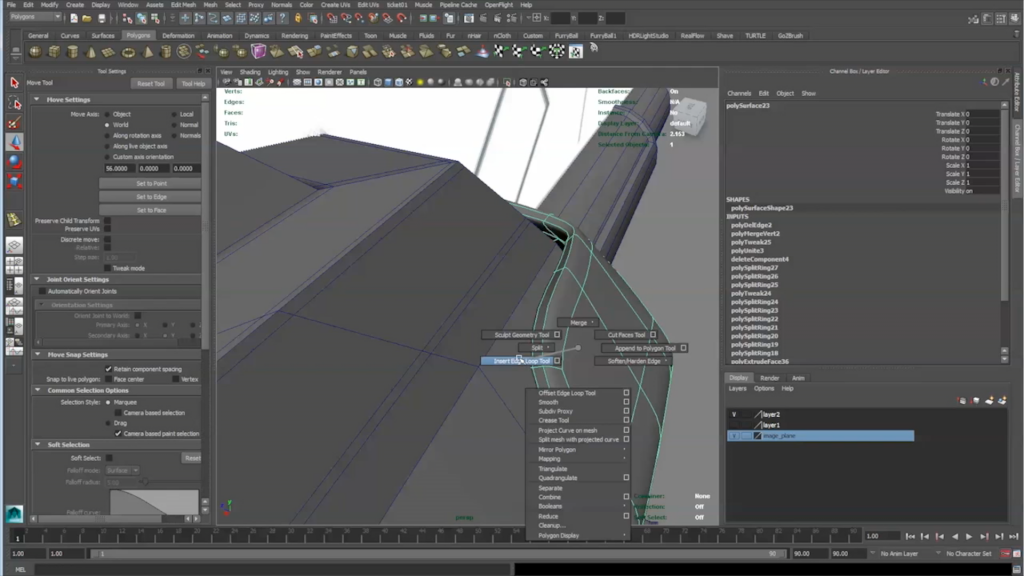The height and width of the screenshot is (576, 1024).
Task: Enable the Soft Select checkbox
Action: [109, 458]
